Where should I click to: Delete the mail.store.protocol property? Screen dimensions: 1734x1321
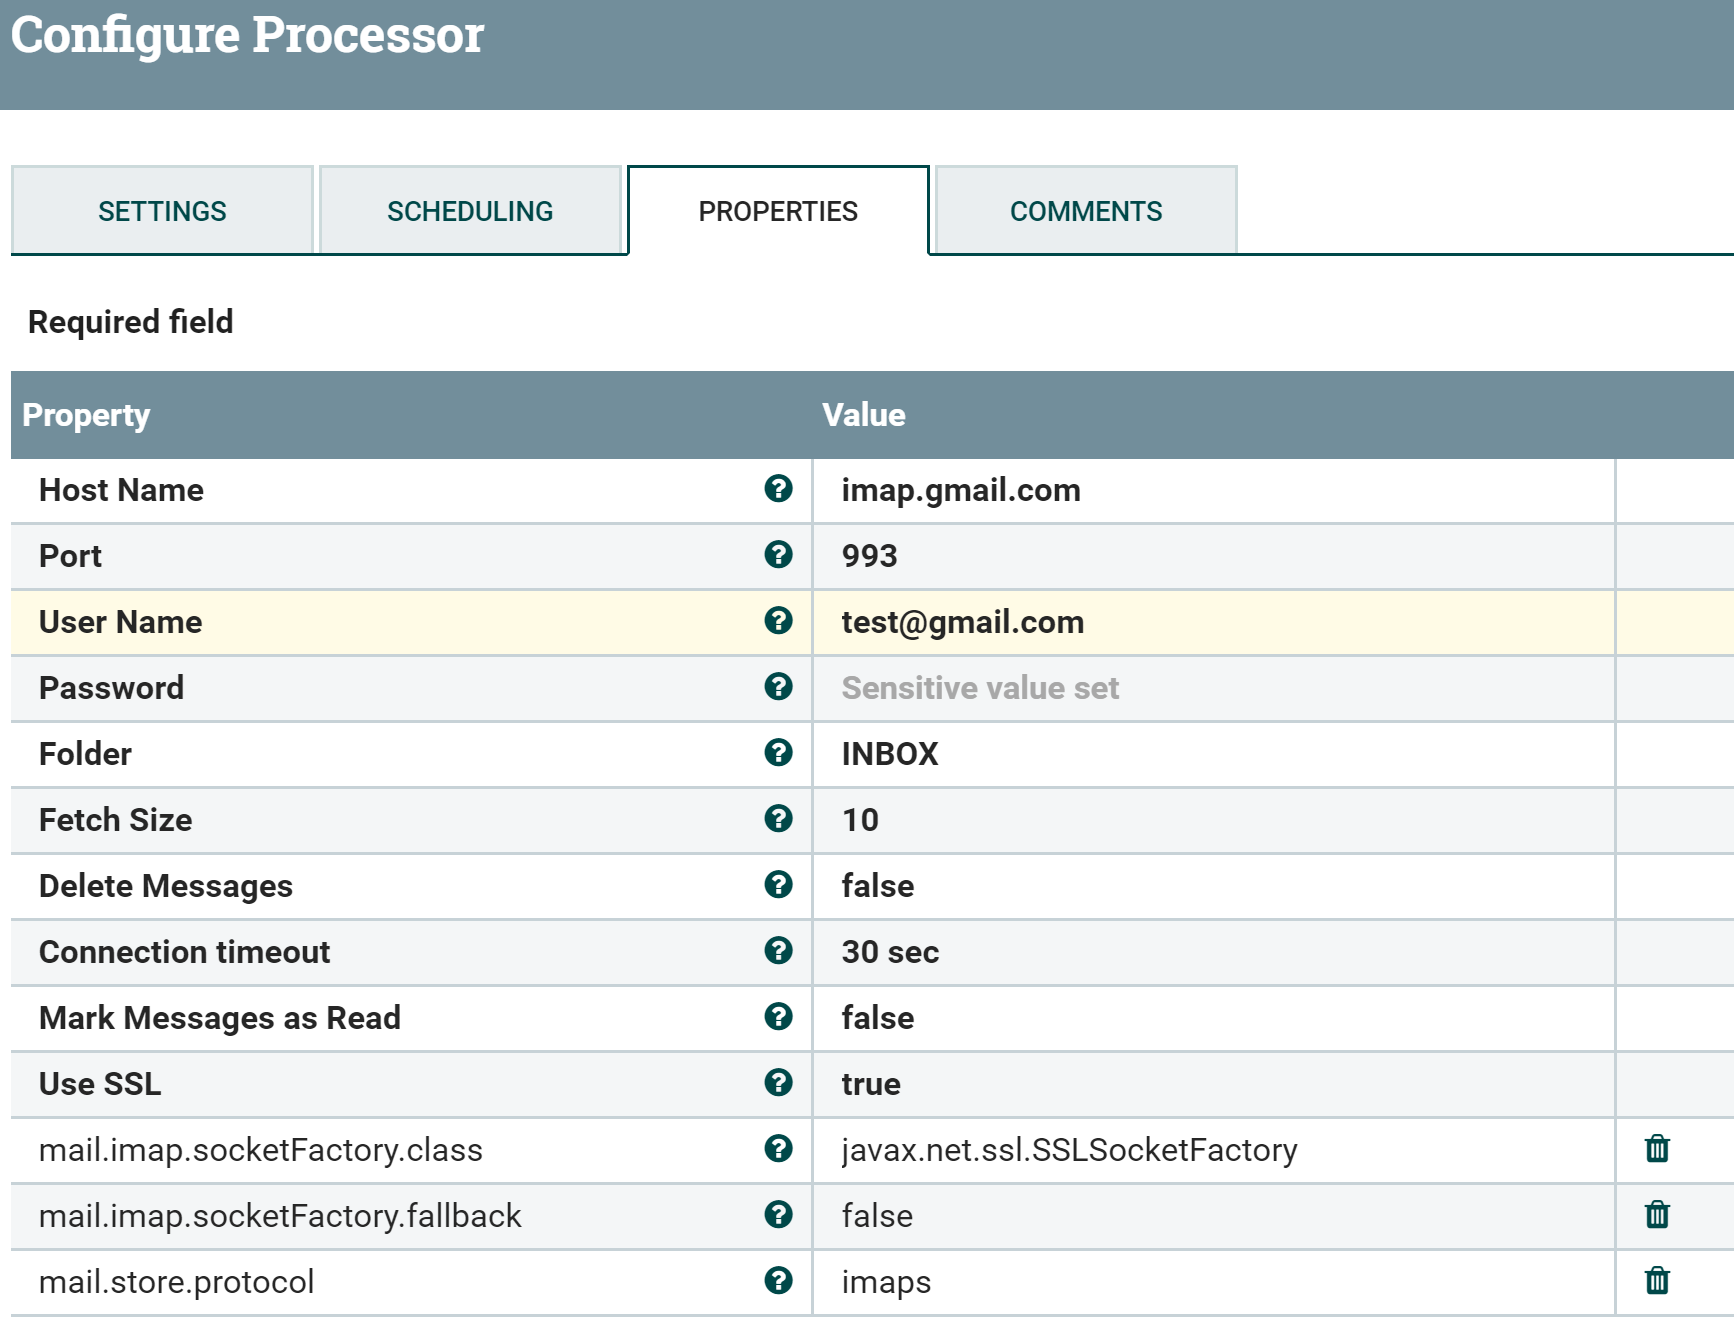click(x=1656, y=1281)
